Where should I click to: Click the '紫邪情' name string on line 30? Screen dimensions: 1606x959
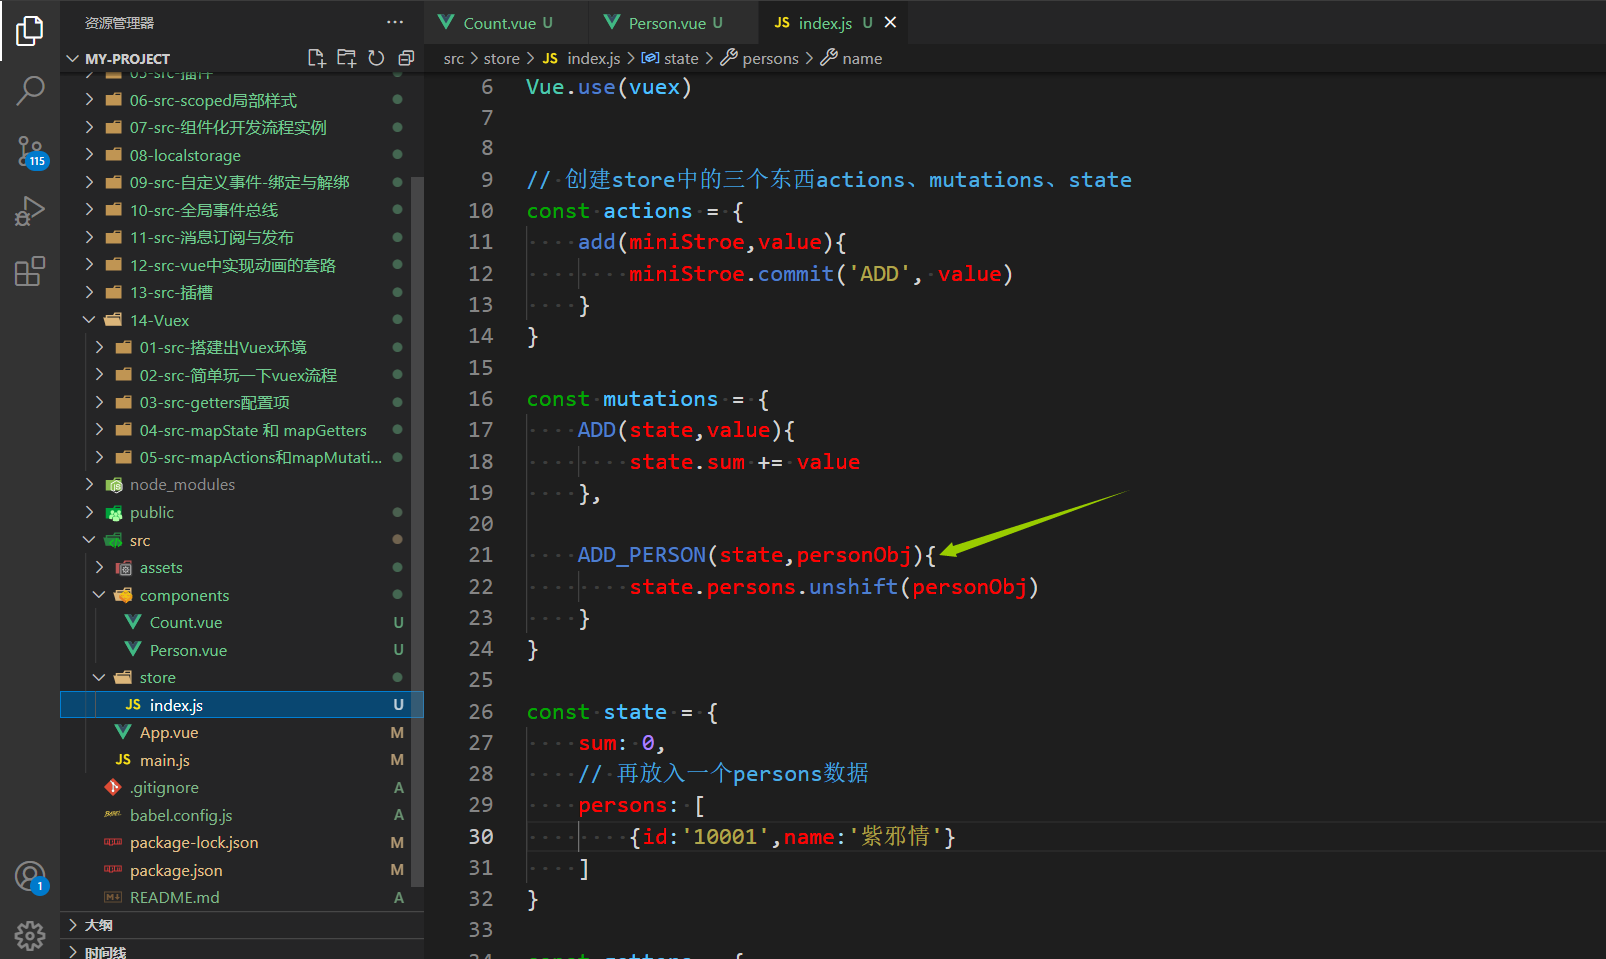(896, 837)
